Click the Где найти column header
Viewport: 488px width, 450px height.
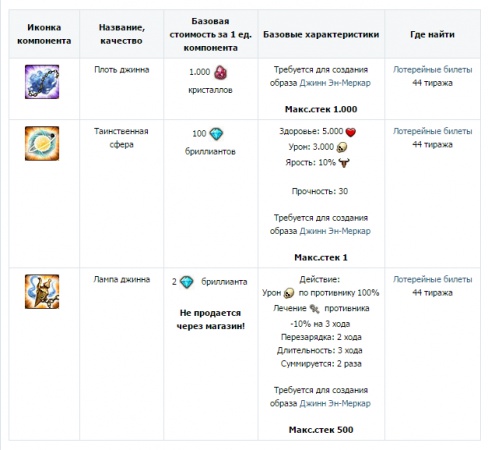click(432, 34)
